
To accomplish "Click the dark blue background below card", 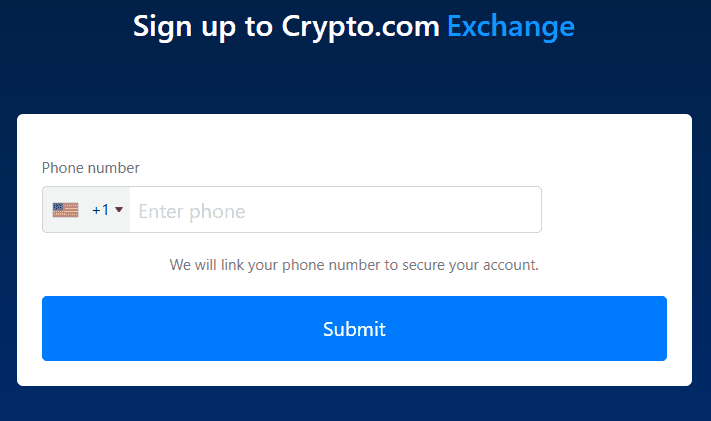I will click(x=356, y=404).
